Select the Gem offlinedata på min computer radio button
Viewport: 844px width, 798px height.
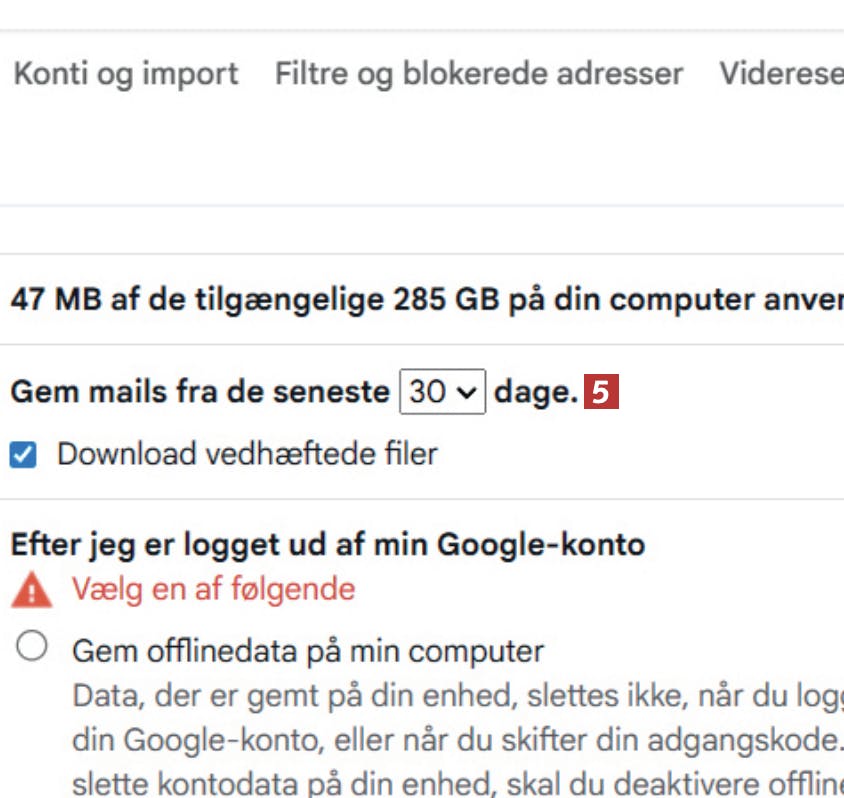pyautogui.click(x=32, y=648)
